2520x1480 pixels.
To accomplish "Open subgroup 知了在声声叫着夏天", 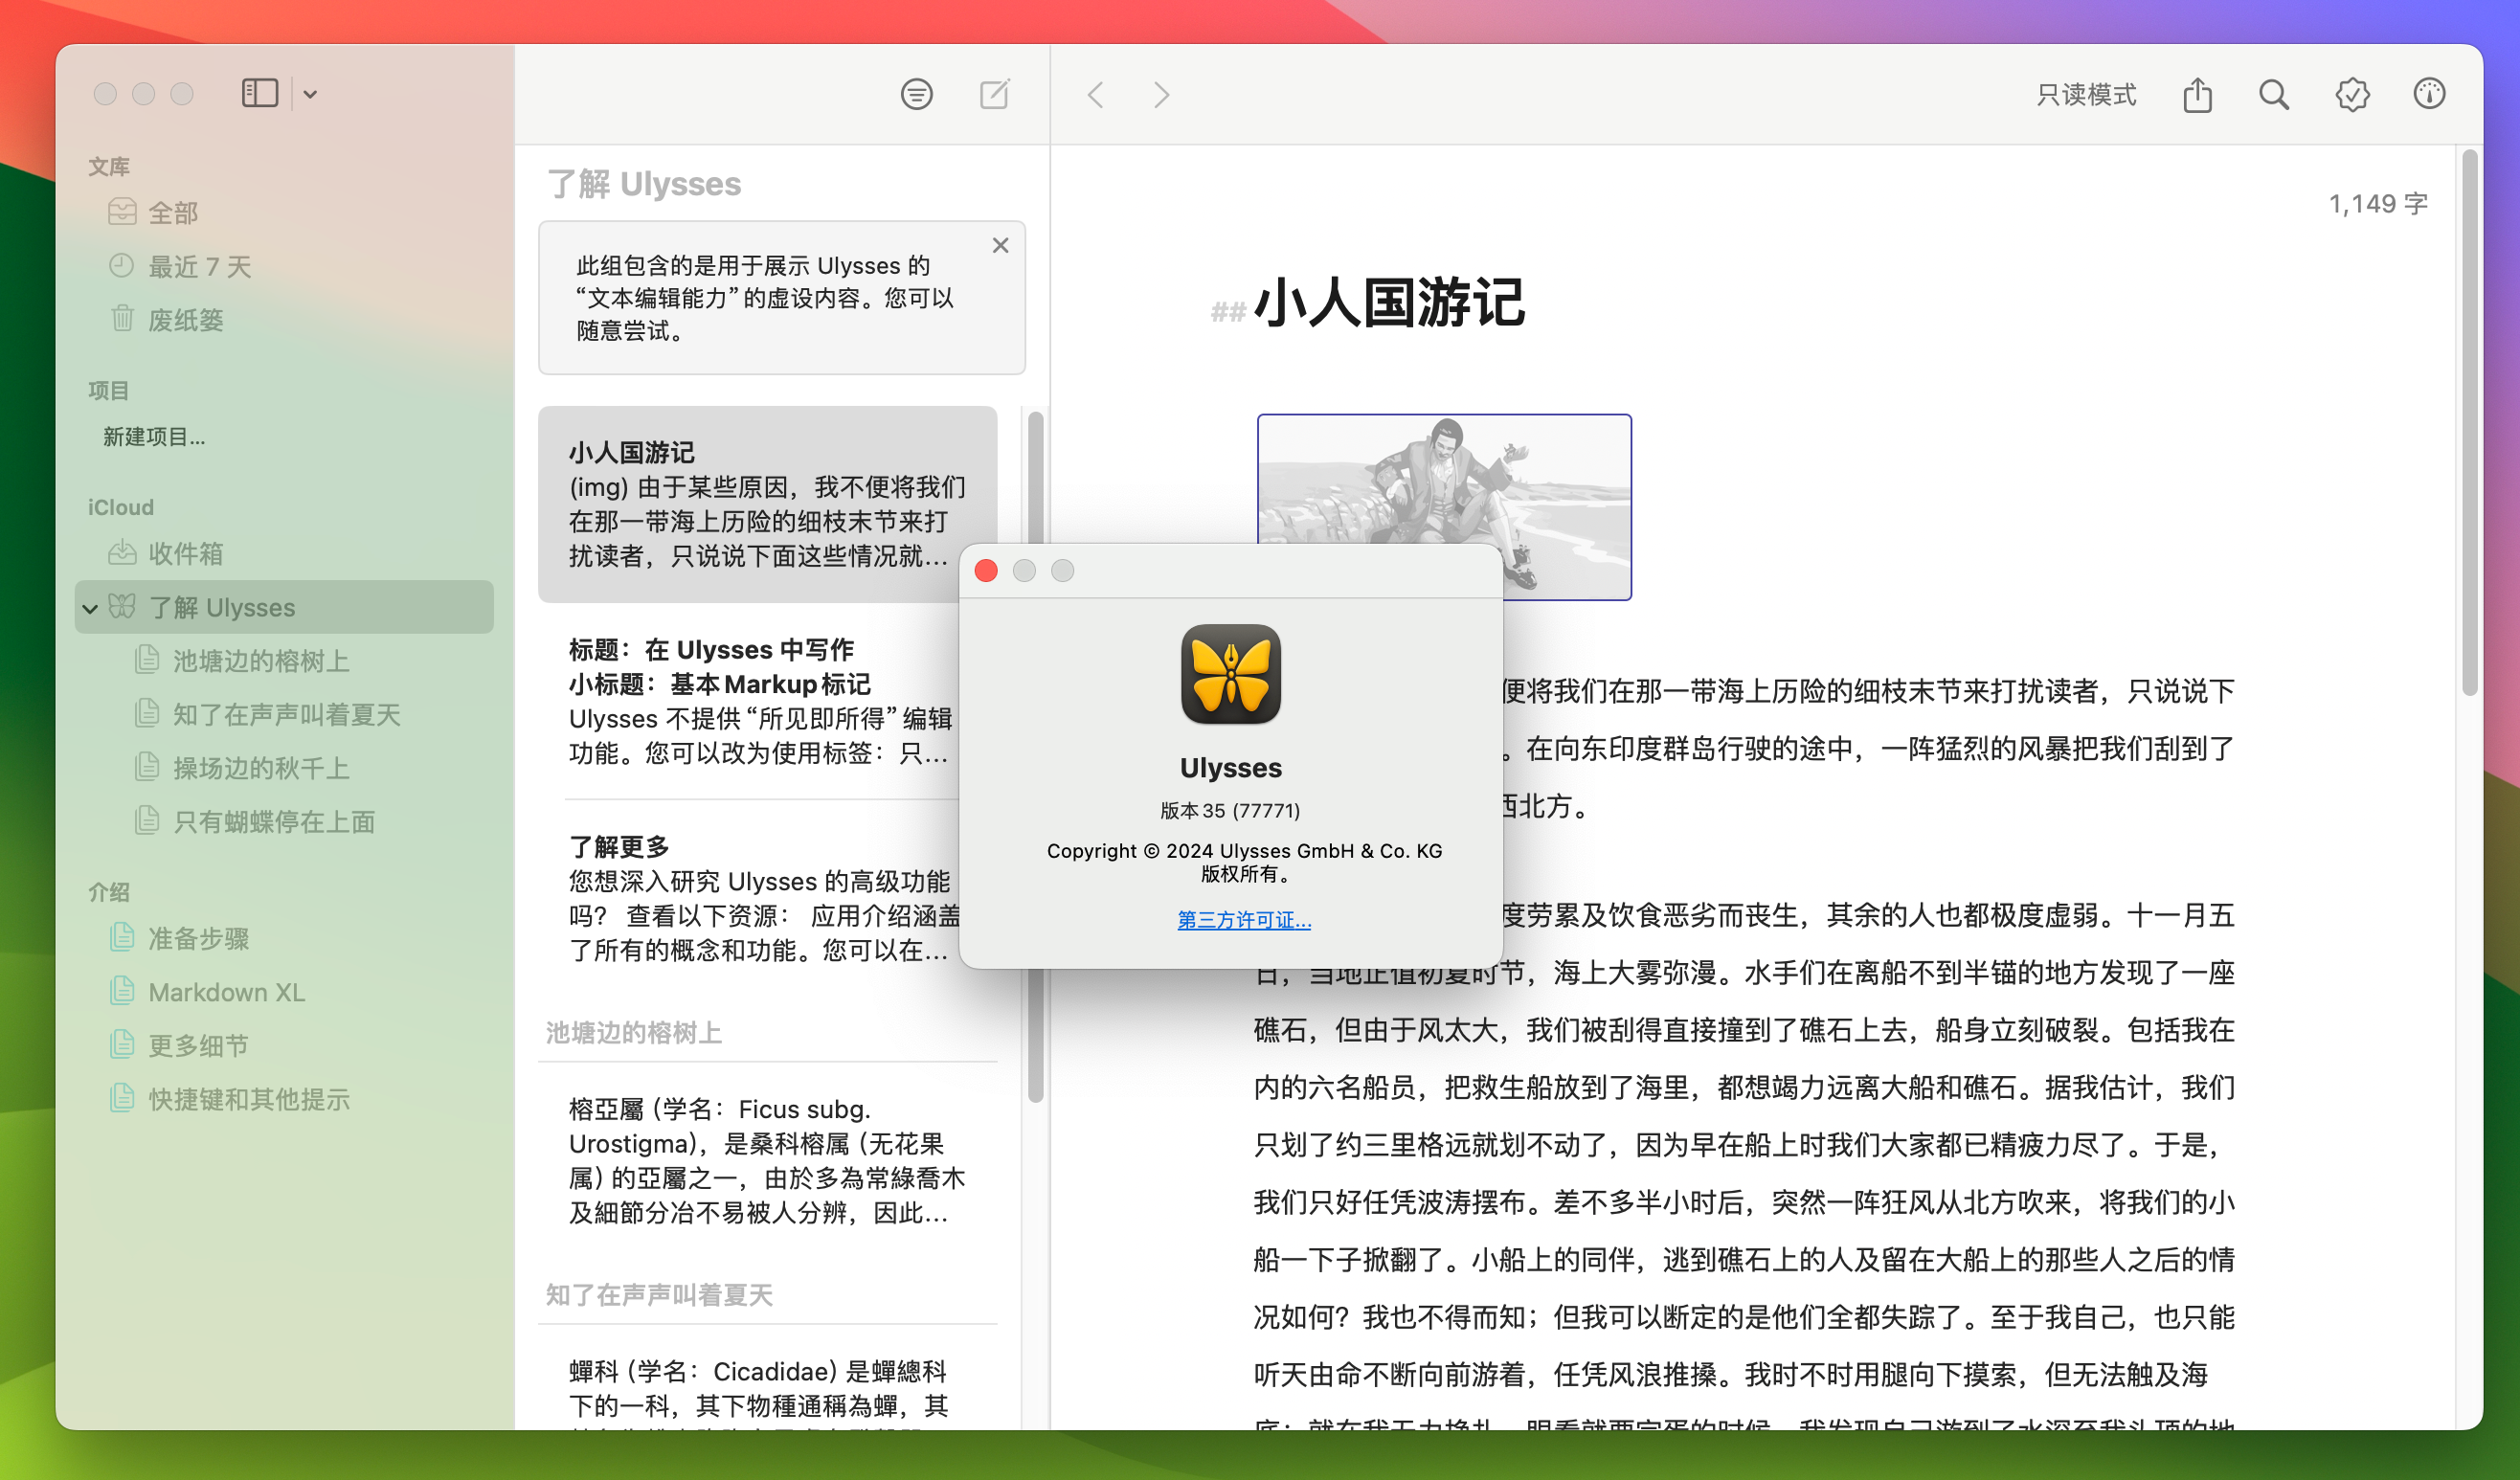I will coord(284,714).
